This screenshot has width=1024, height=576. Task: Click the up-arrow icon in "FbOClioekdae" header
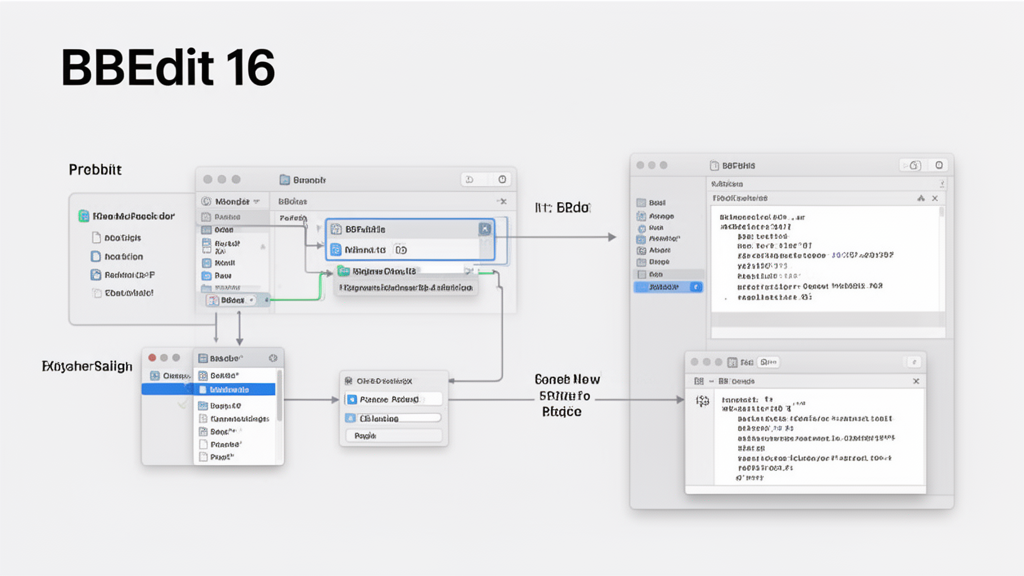pyautogui.click(x=921, y=198)
